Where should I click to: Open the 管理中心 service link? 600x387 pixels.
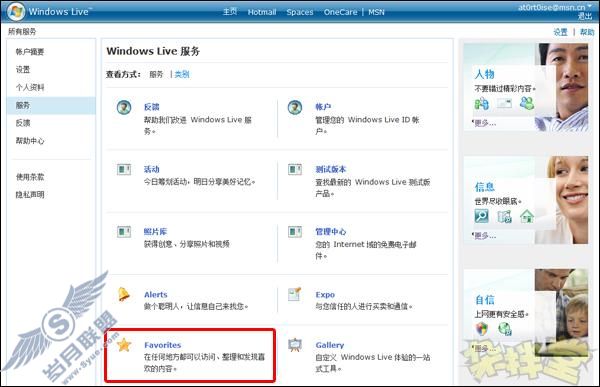pos(331,232)
